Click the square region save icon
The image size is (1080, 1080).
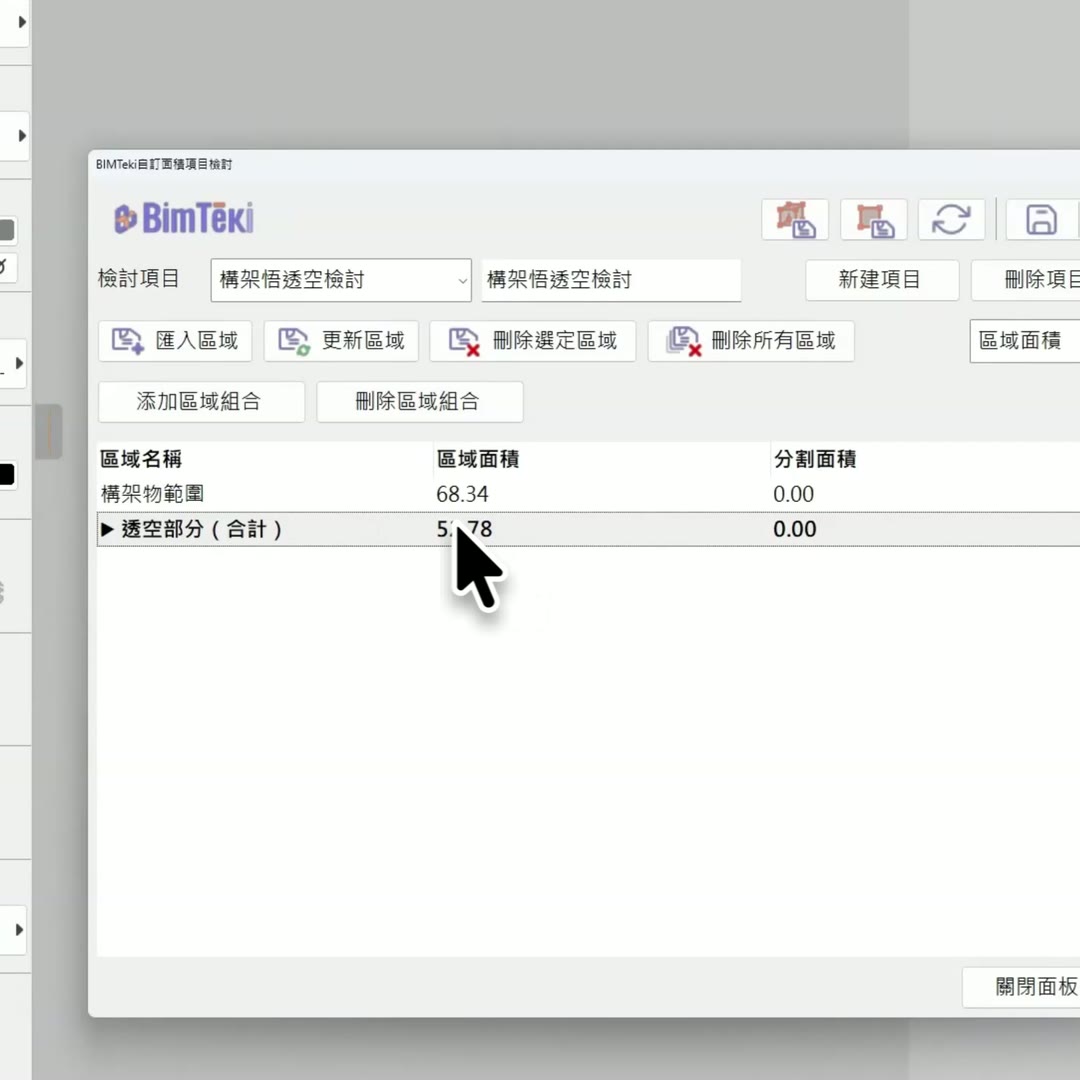pyautogui.click(x=873, y=220)
